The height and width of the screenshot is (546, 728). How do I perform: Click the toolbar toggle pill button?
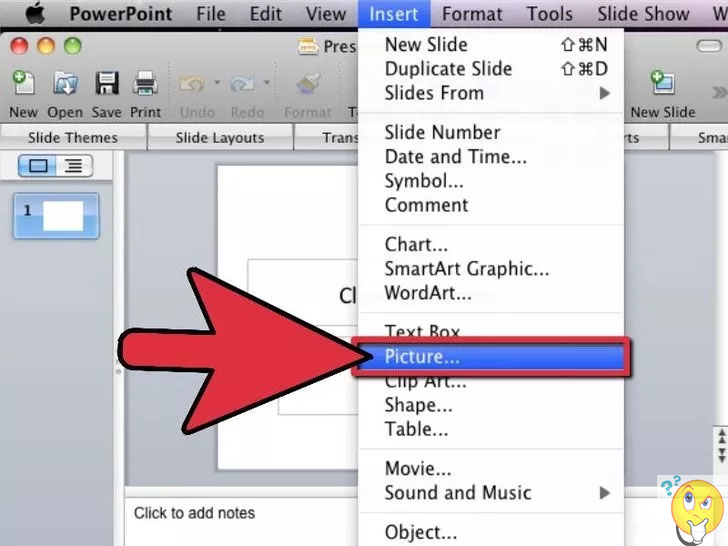click(709, 46)
